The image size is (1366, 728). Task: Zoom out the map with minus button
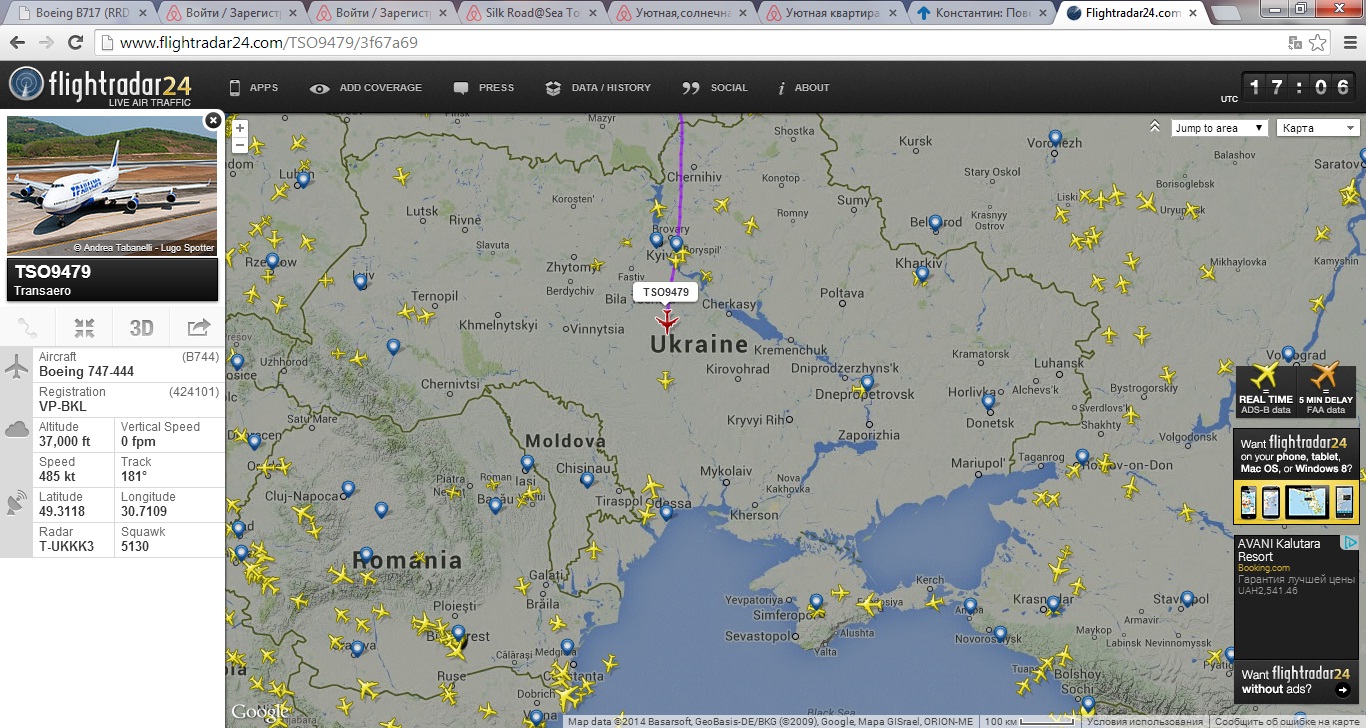point(239,145)
